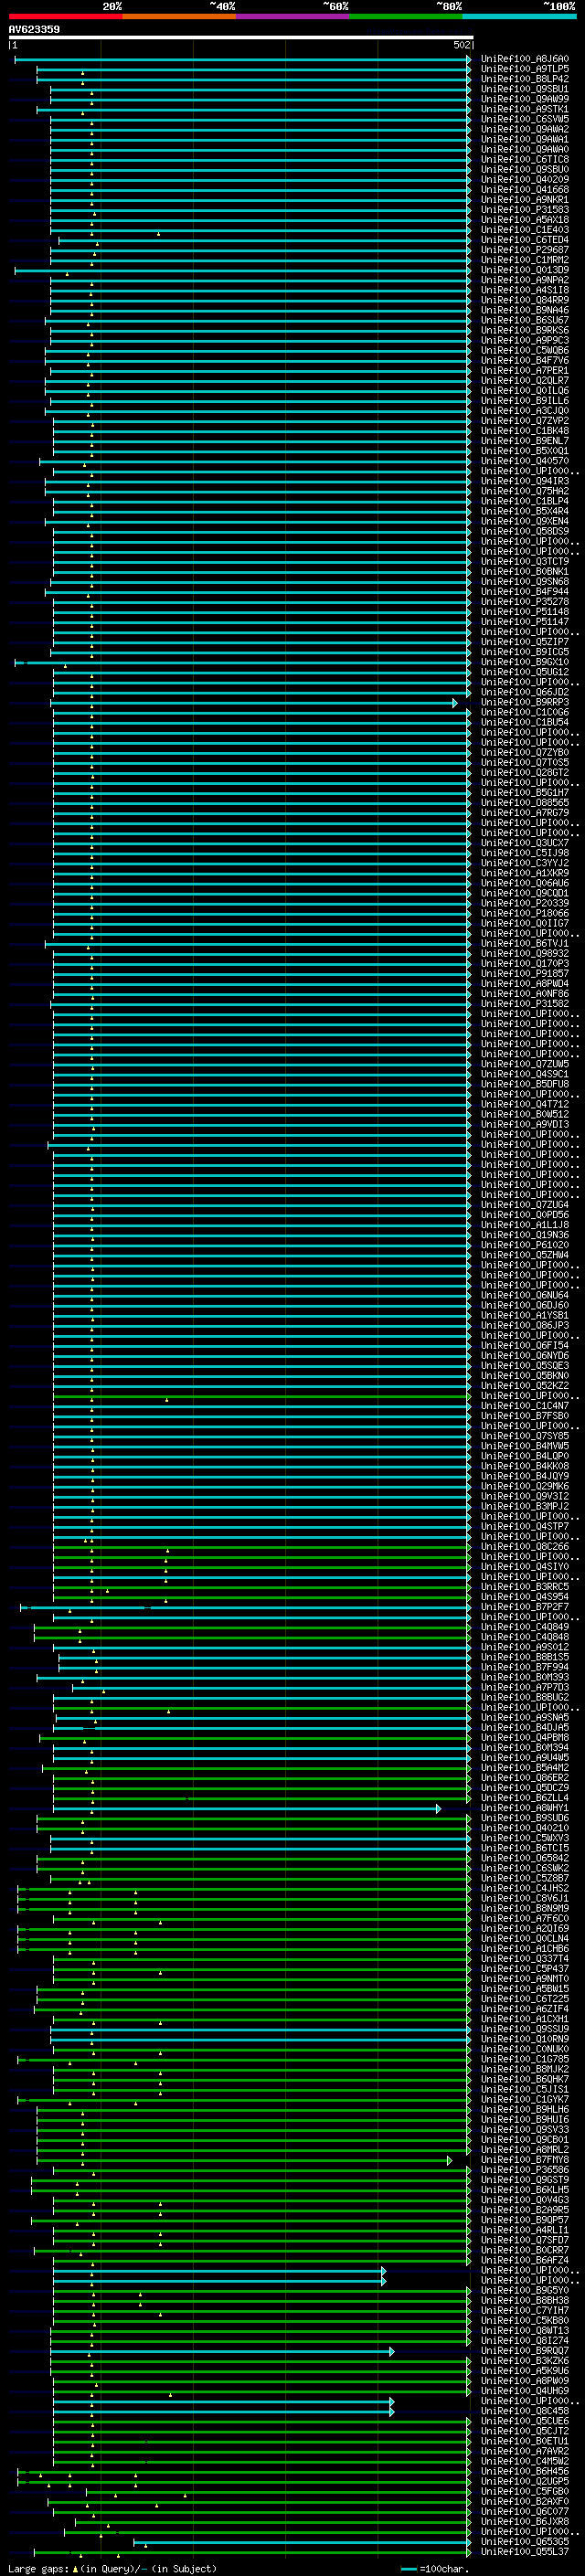The image size is (585, 2576).
Task: Select UniRef100_B6AFZ4 hit
Action: (525, 2260)
